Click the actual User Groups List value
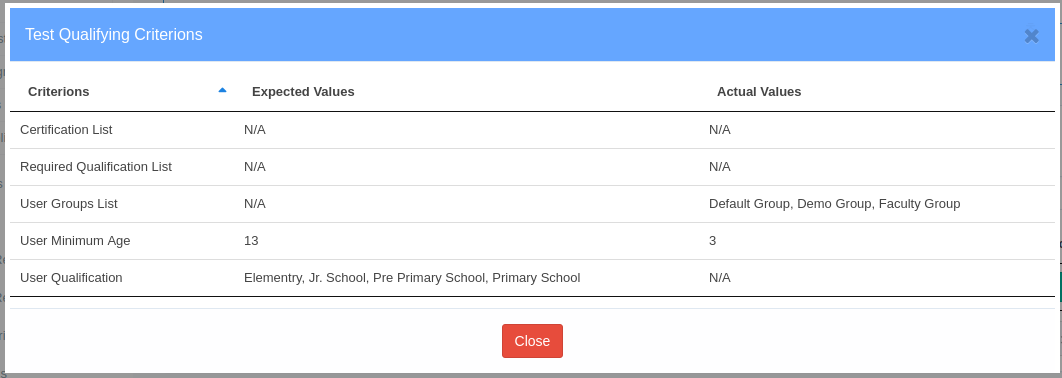The height and width of the screenshot is (378, 1062). (x=834, y=204)
